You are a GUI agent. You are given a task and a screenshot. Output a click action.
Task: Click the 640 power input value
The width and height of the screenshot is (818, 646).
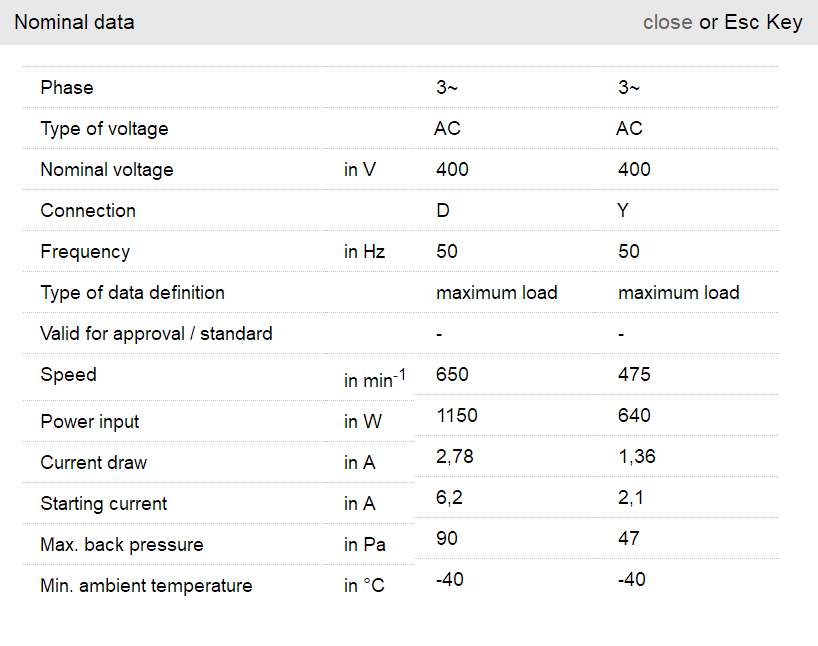point(634,416)
